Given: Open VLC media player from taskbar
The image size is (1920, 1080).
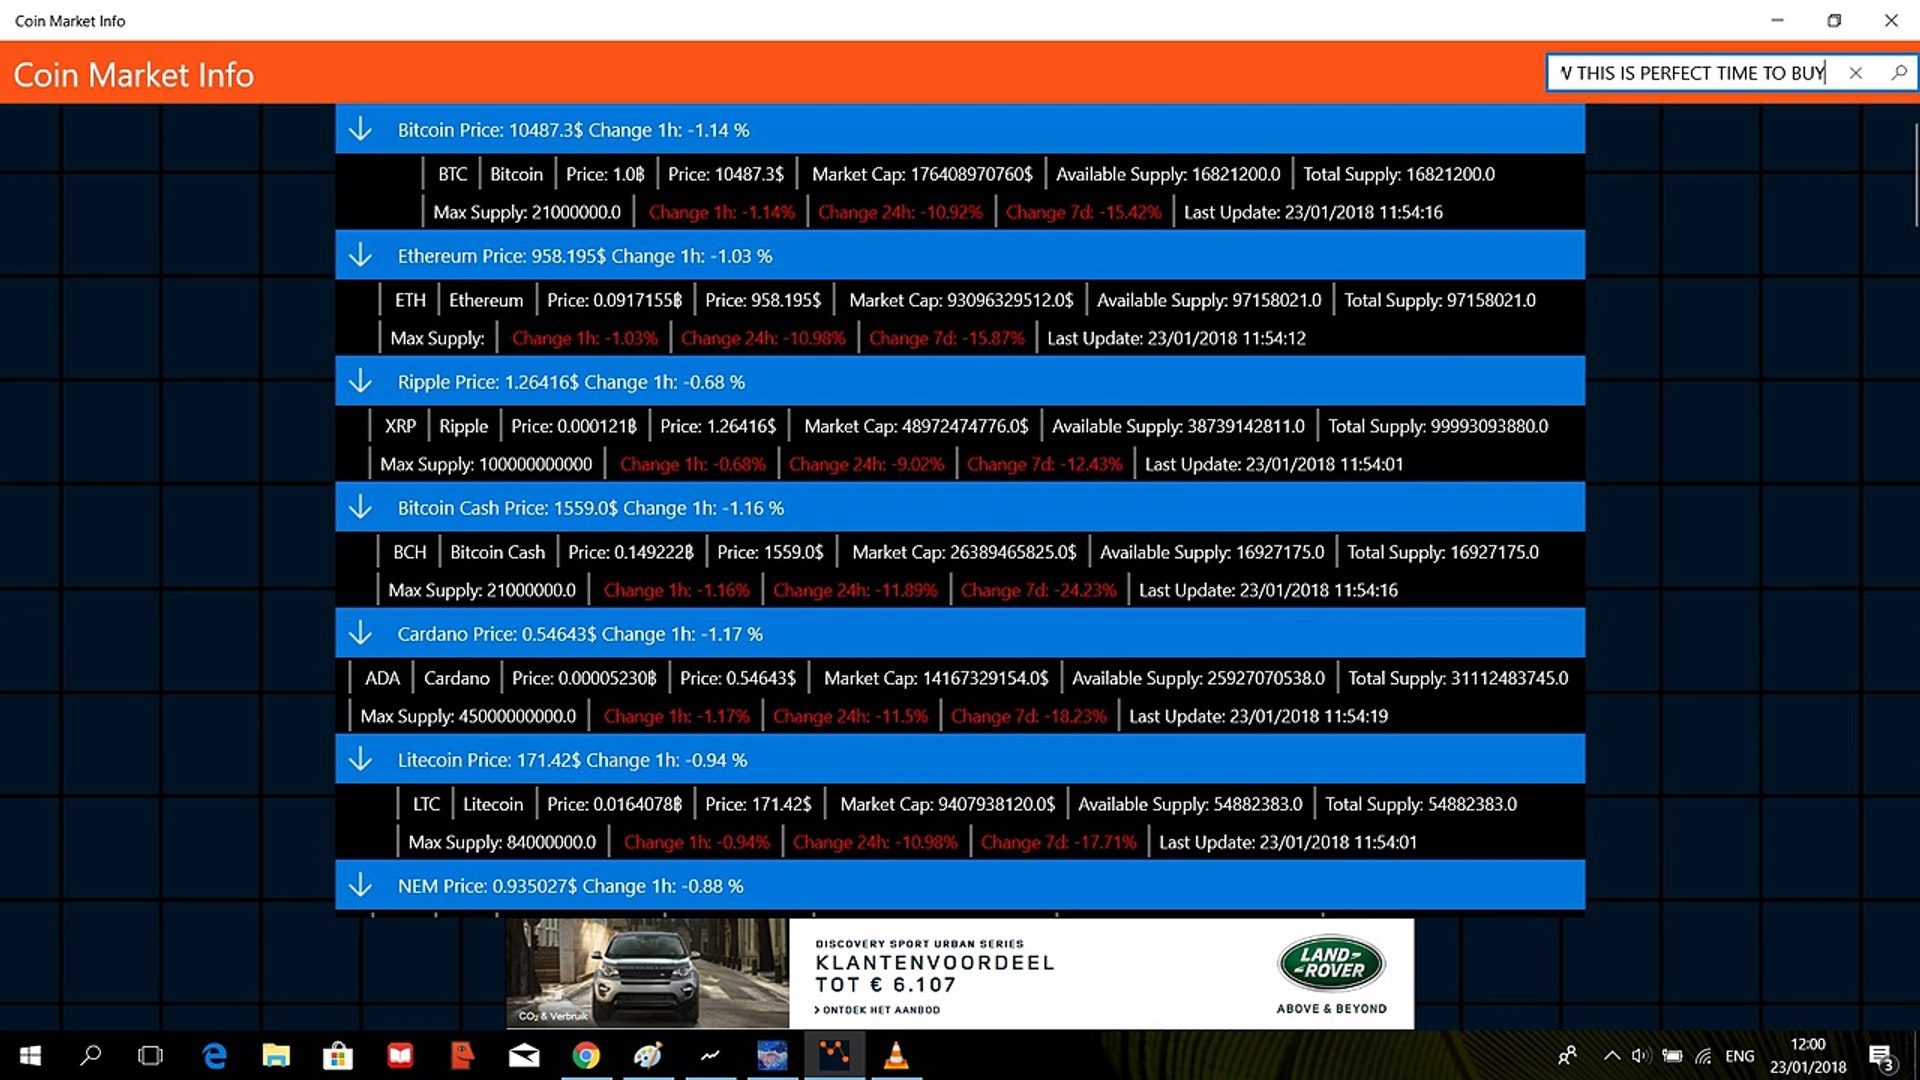Looking at the screenshot, I should click(x=896, y=1056).
